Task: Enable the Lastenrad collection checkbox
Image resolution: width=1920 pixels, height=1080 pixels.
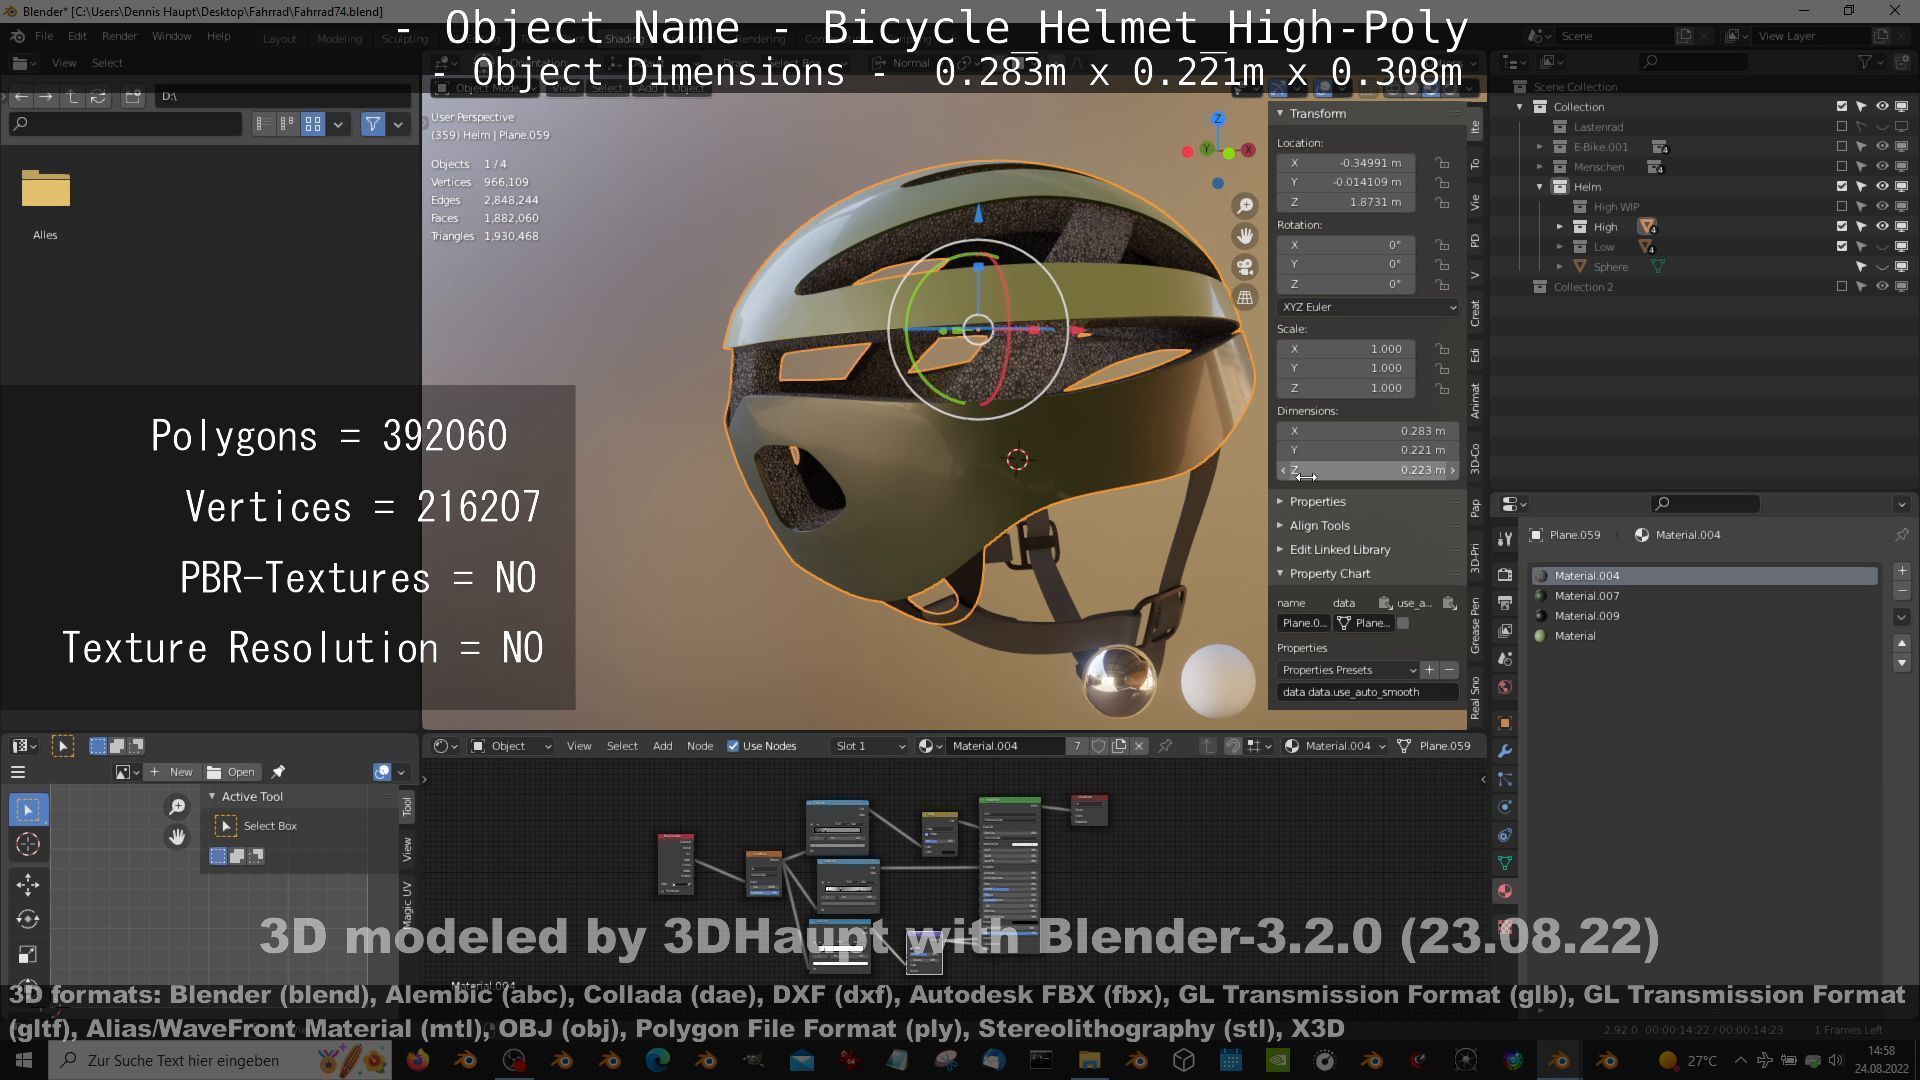Action: (1842, 127)
